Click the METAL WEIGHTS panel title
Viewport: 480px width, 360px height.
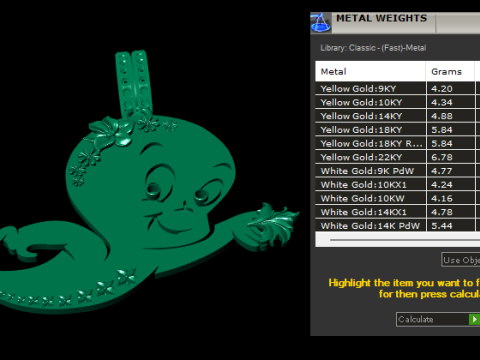[381, 18]
